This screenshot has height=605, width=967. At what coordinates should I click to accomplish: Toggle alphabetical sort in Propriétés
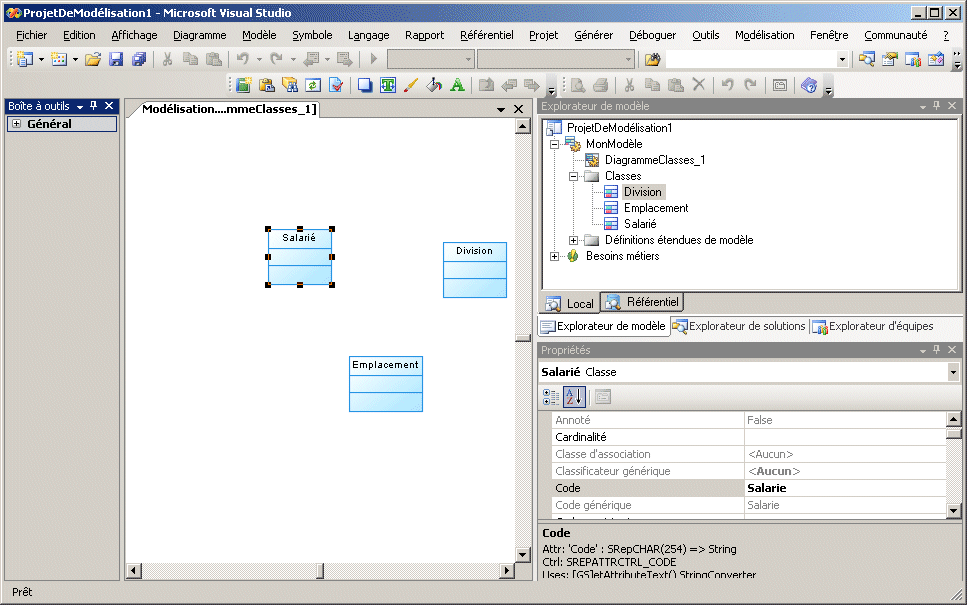click(x=574, y=397)
